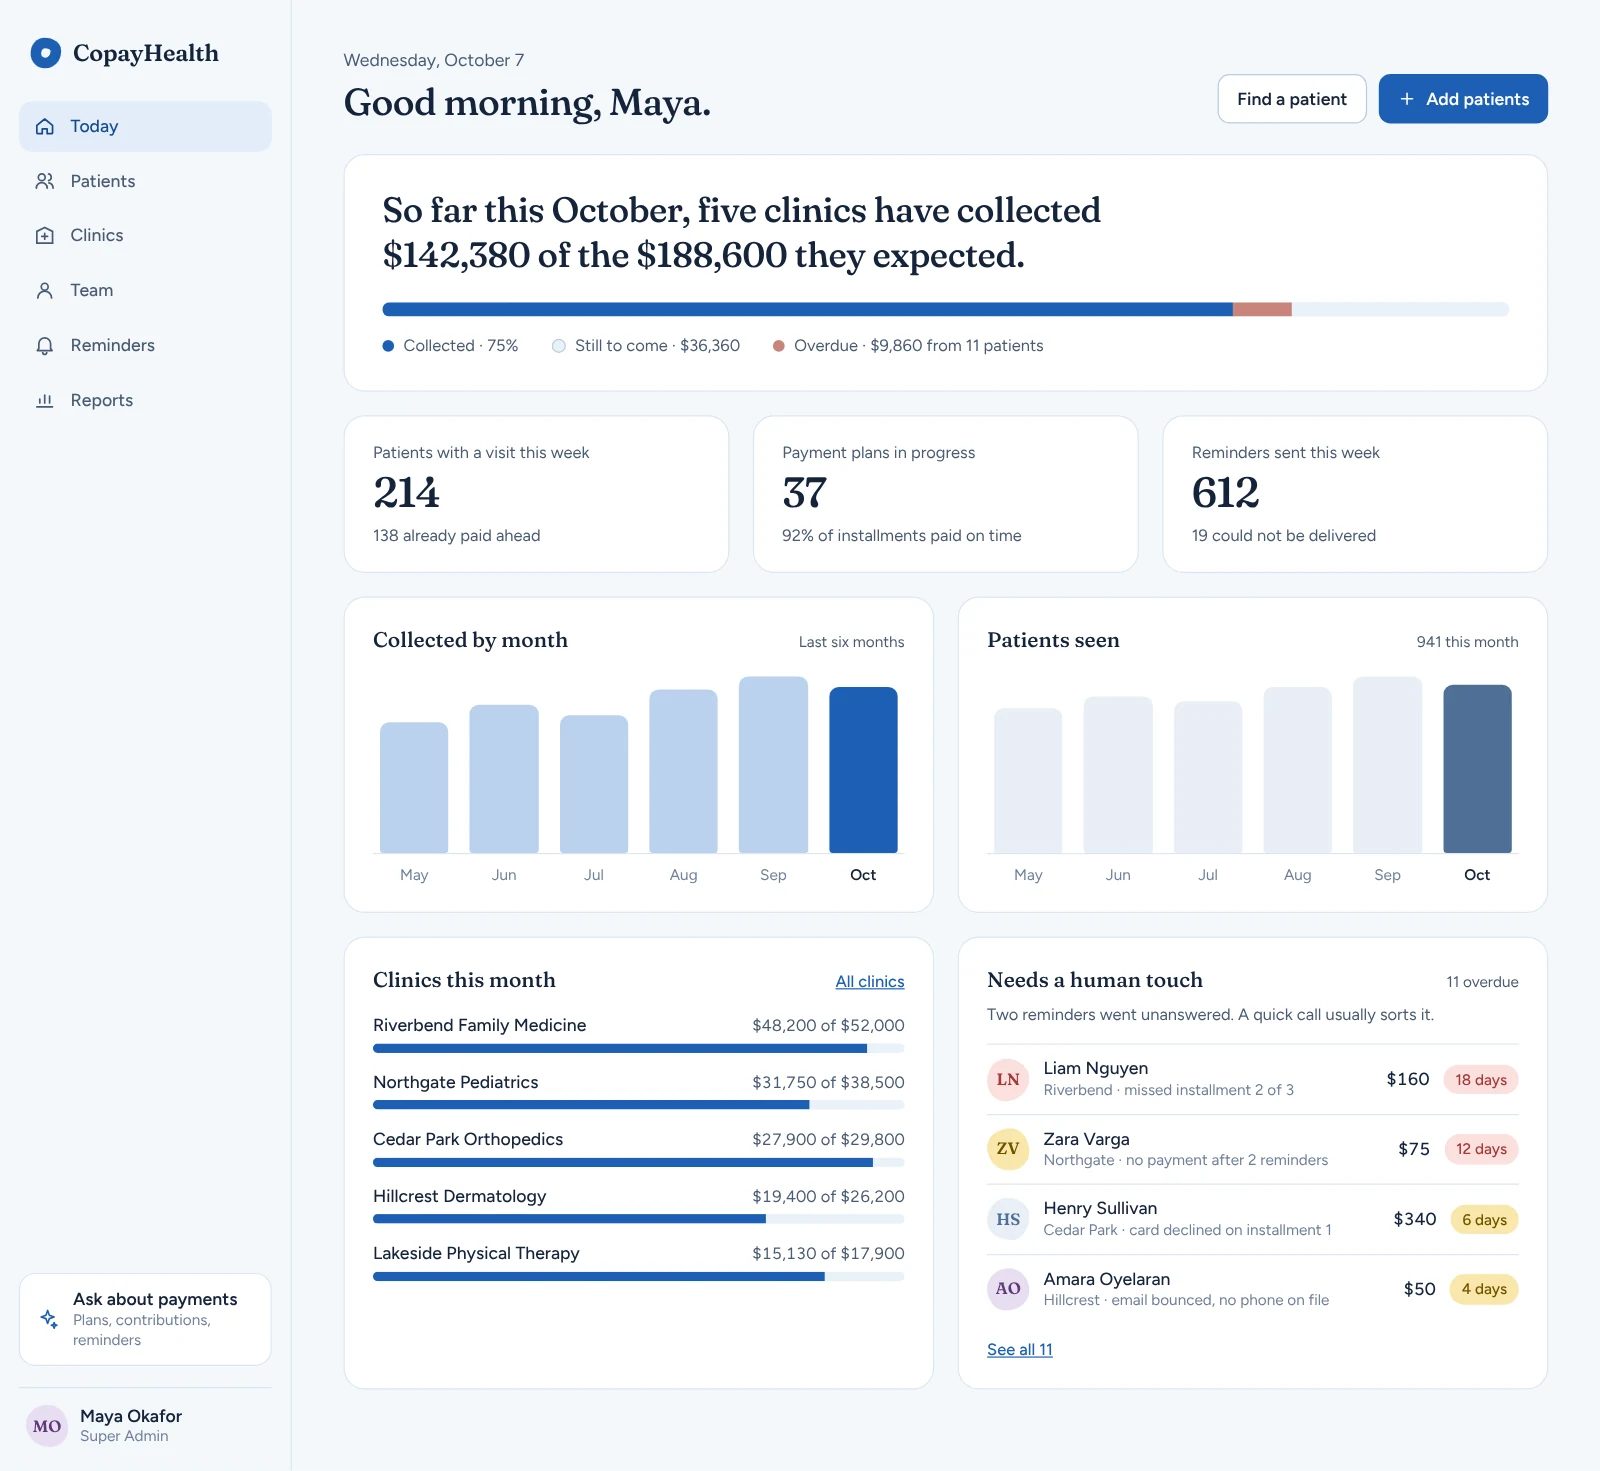Click the $31,750 of $38,500 amount
The width and height of the screenshot is (1600, 1471).
click(x=828, y=1083)
